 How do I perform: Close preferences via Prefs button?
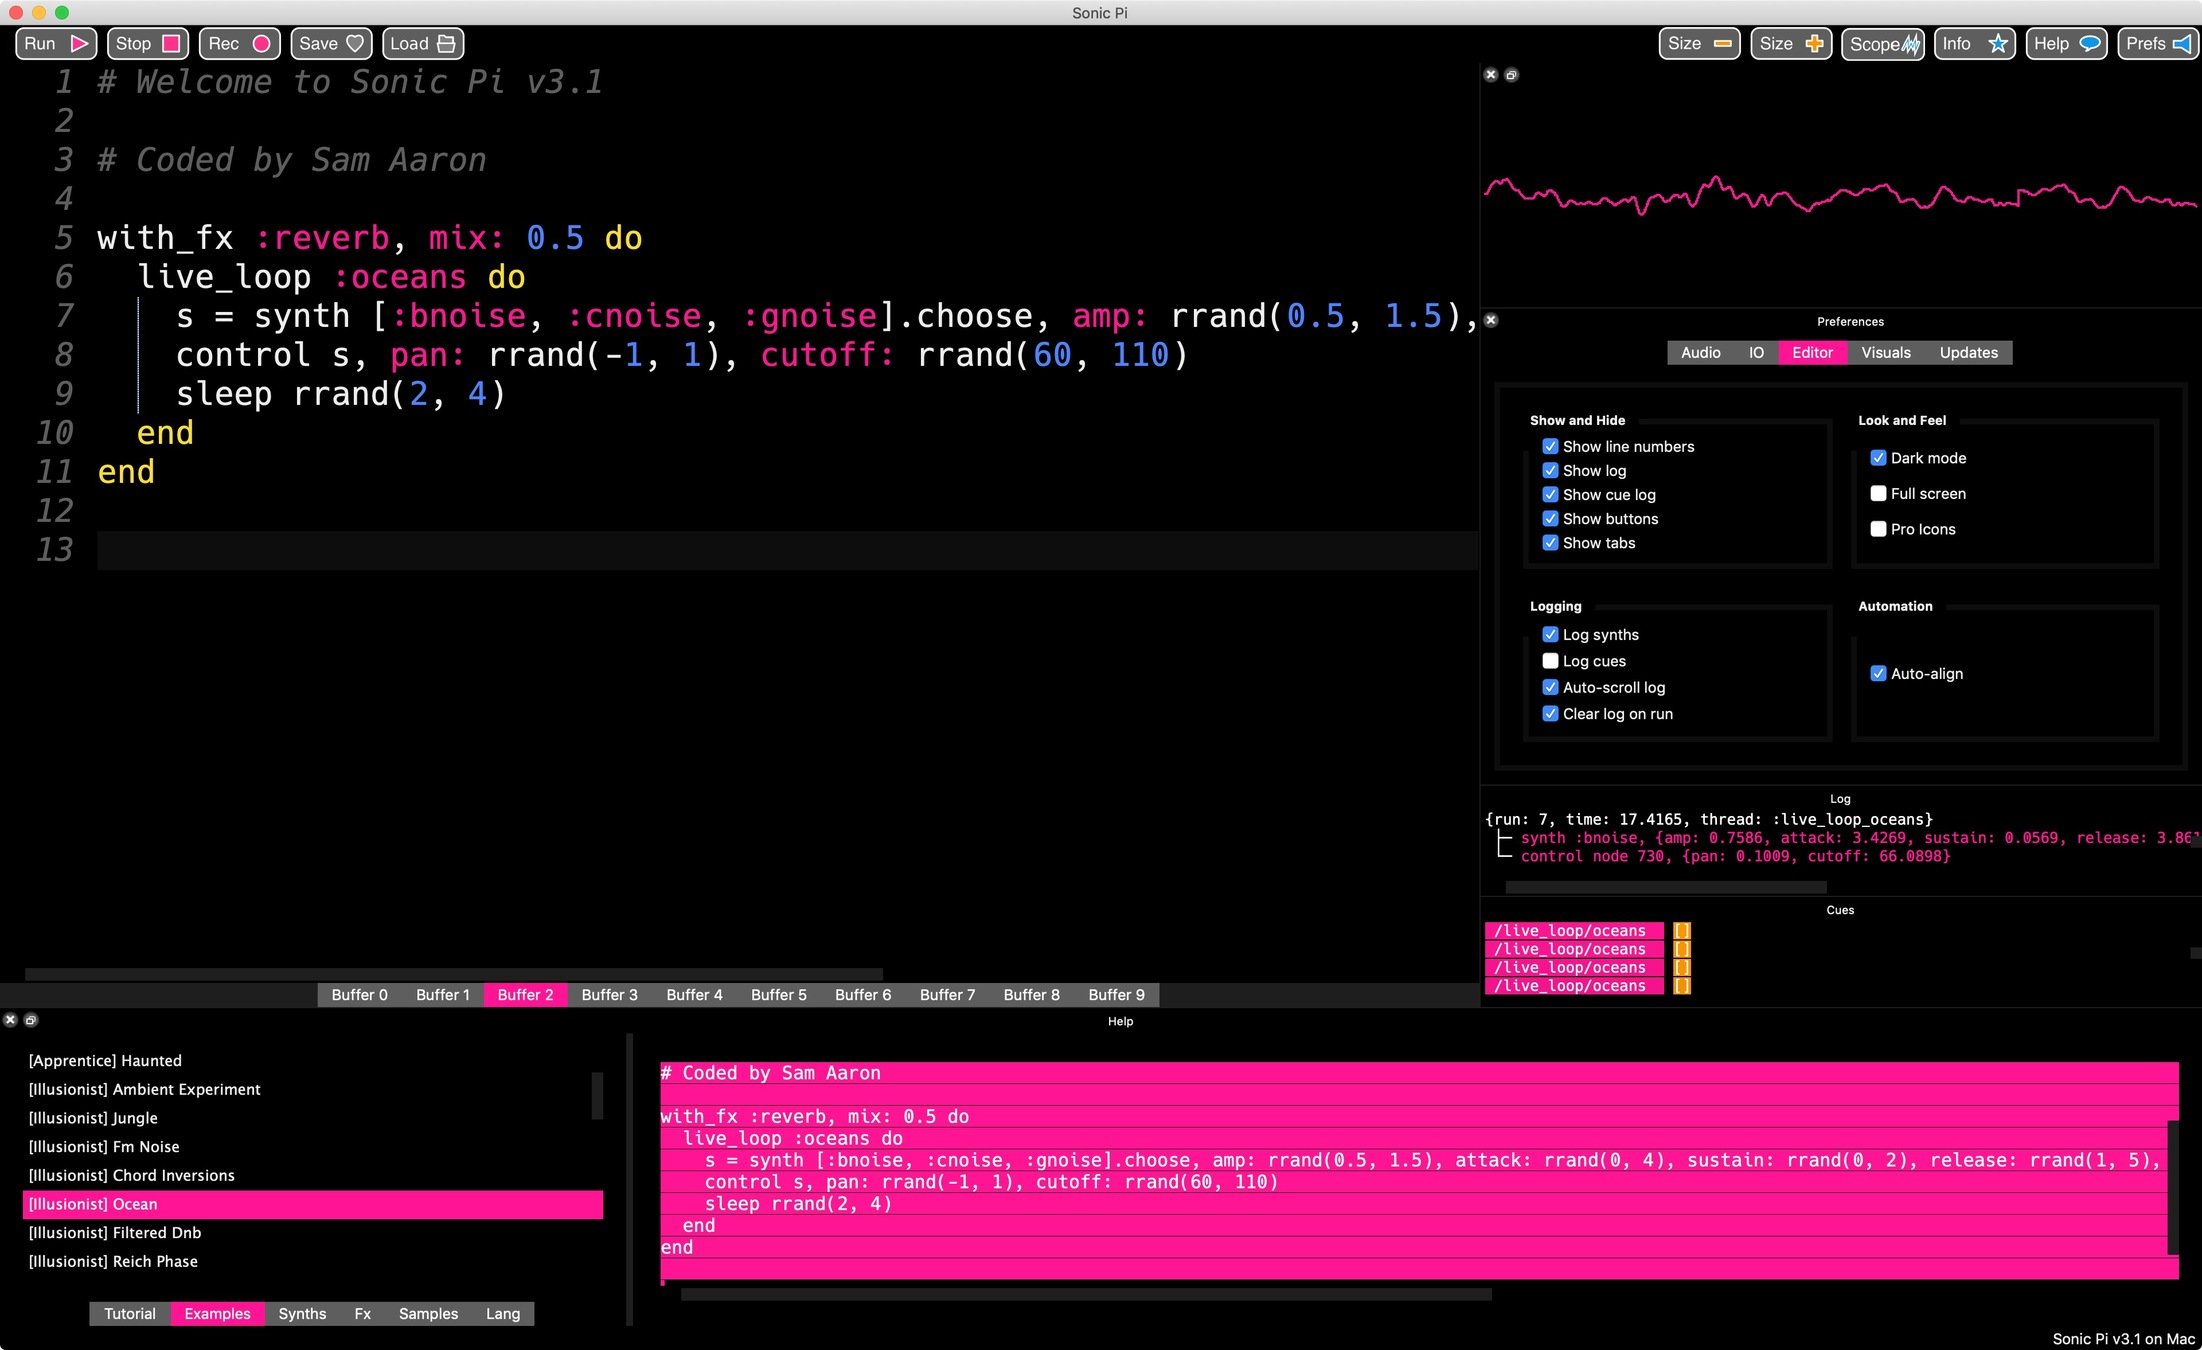click(2157, 44)
